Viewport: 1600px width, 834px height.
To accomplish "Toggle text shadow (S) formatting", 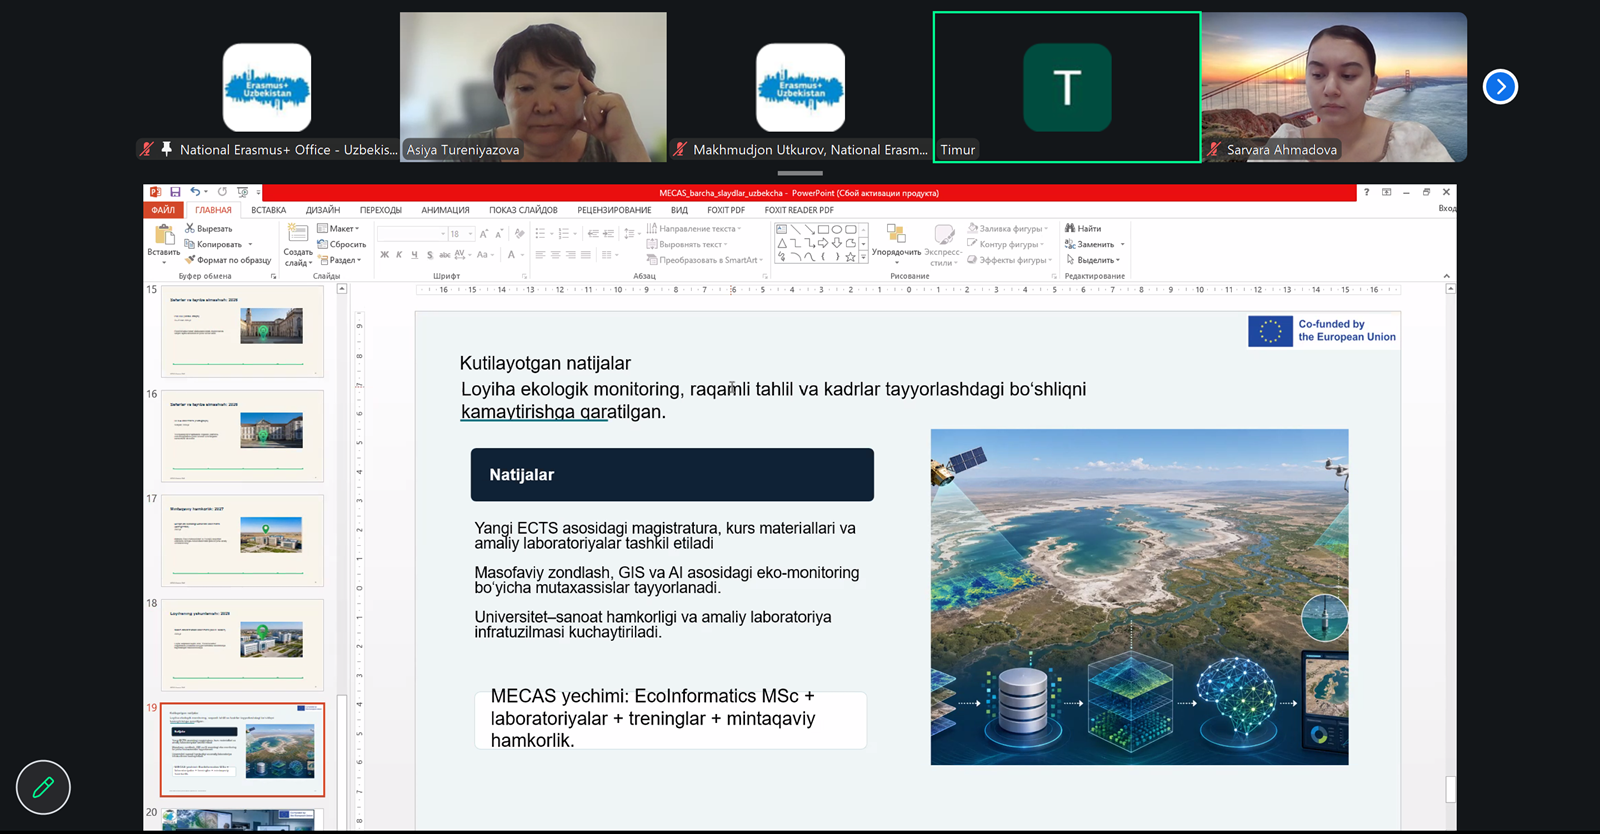I will 429,255.
